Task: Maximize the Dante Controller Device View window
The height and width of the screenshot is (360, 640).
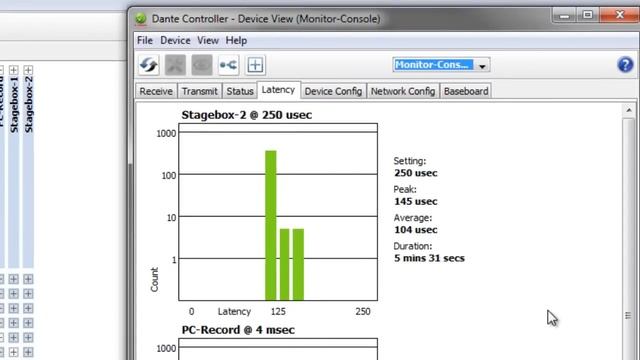Action: (x=588, y=15)
